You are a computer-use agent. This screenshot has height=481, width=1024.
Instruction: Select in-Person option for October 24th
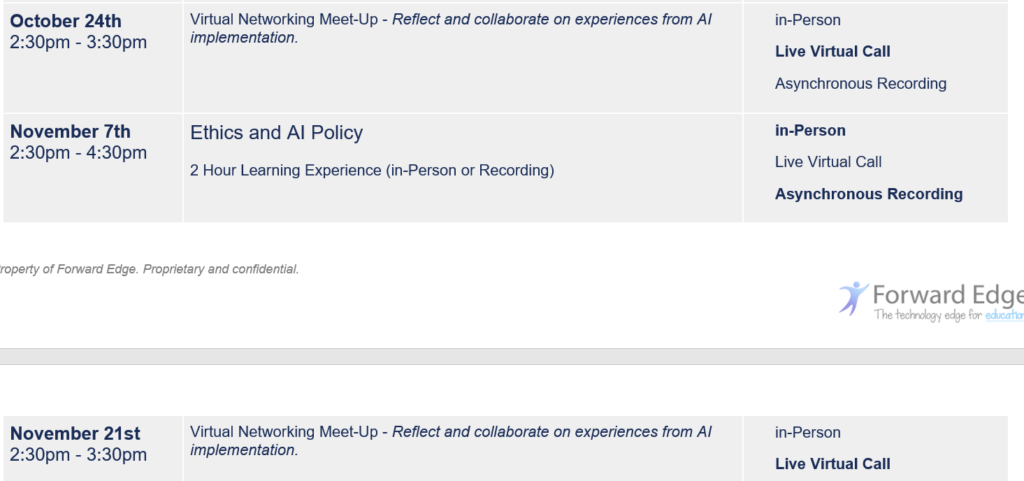coord(807,20)
